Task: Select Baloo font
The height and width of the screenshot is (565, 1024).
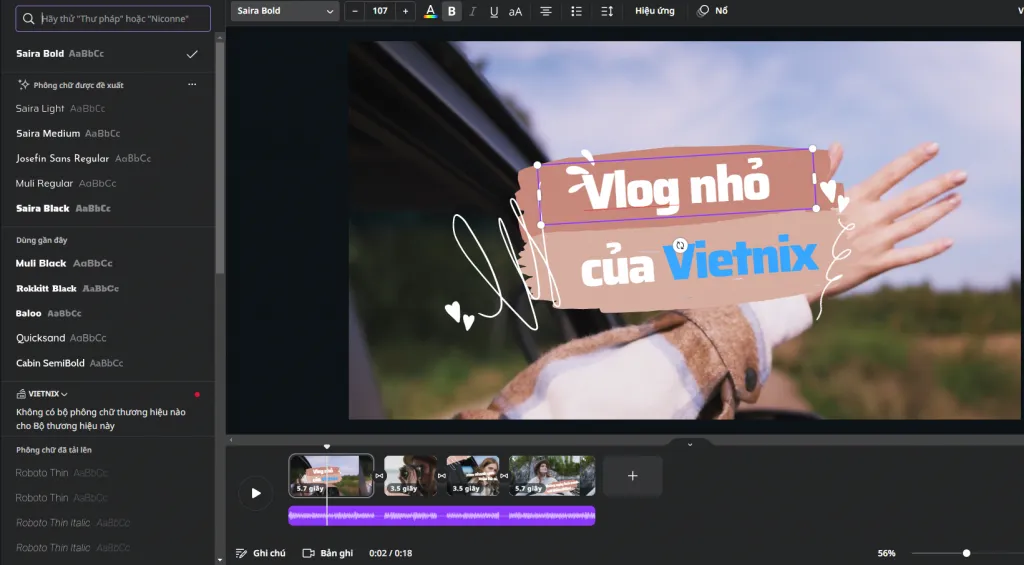Action: point(108,313)
